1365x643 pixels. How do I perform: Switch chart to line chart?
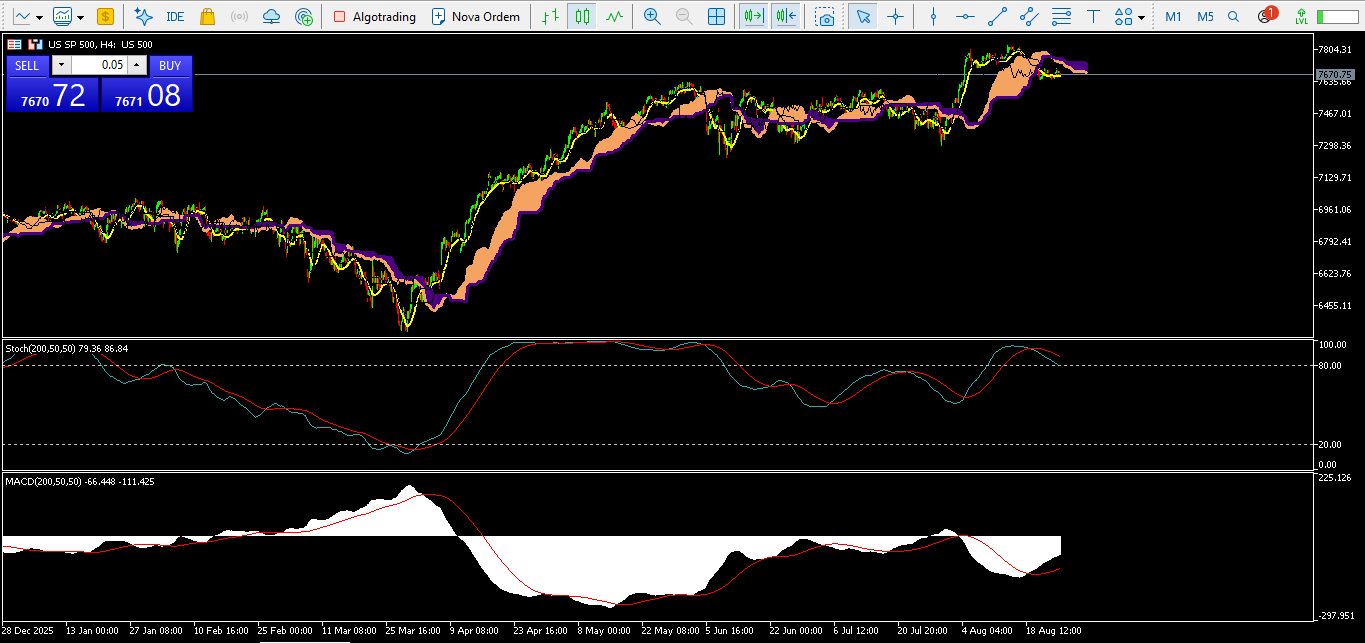click(x=614, y=16)
